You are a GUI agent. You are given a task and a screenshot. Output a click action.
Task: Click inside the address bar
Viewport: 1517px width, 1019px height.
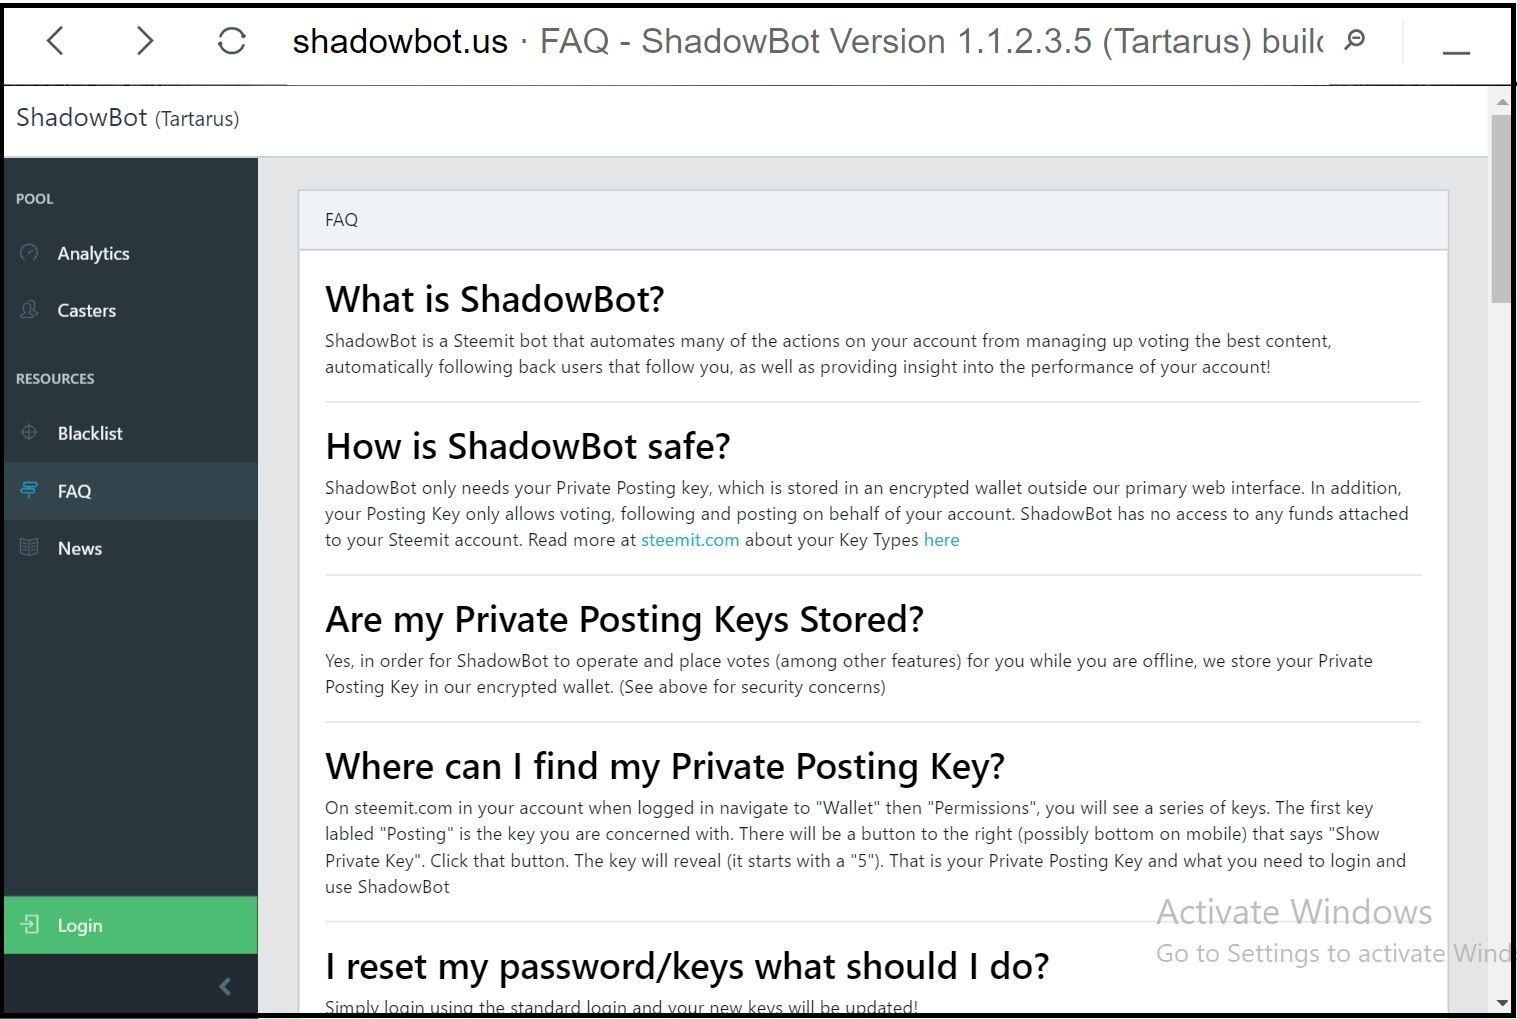tap(700, 41)
